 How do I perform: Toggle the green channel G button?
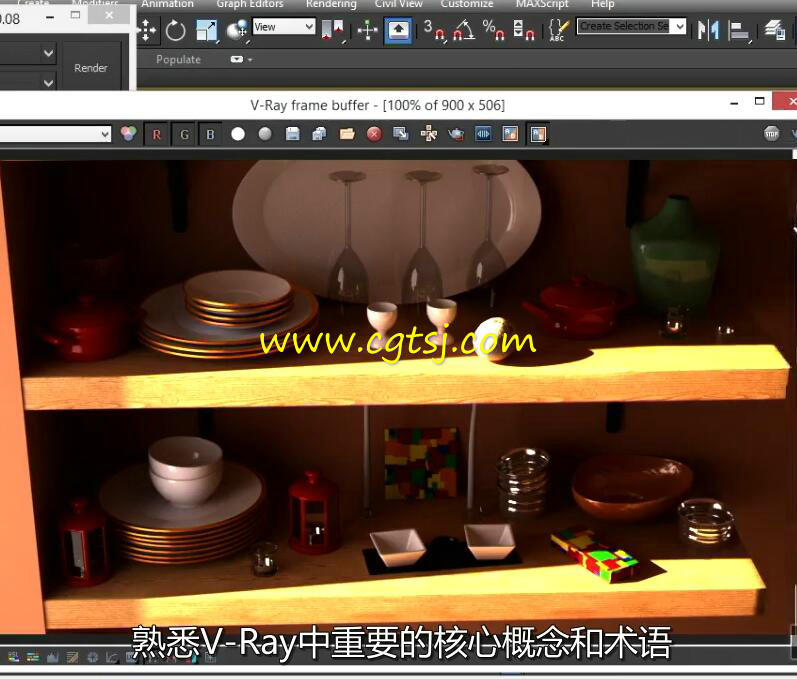coord(184,134)
